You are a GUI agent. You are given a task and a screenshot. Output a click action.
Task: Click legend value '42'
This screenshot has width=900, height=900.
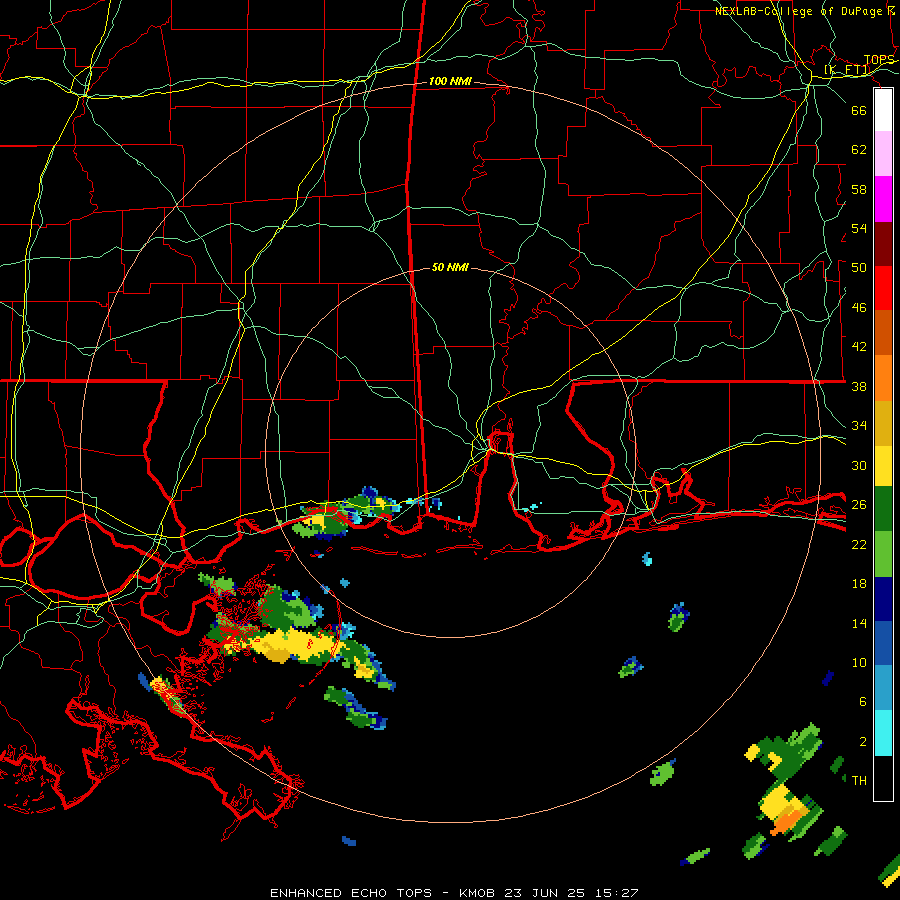pyautogui.click(x=859, y=347)
